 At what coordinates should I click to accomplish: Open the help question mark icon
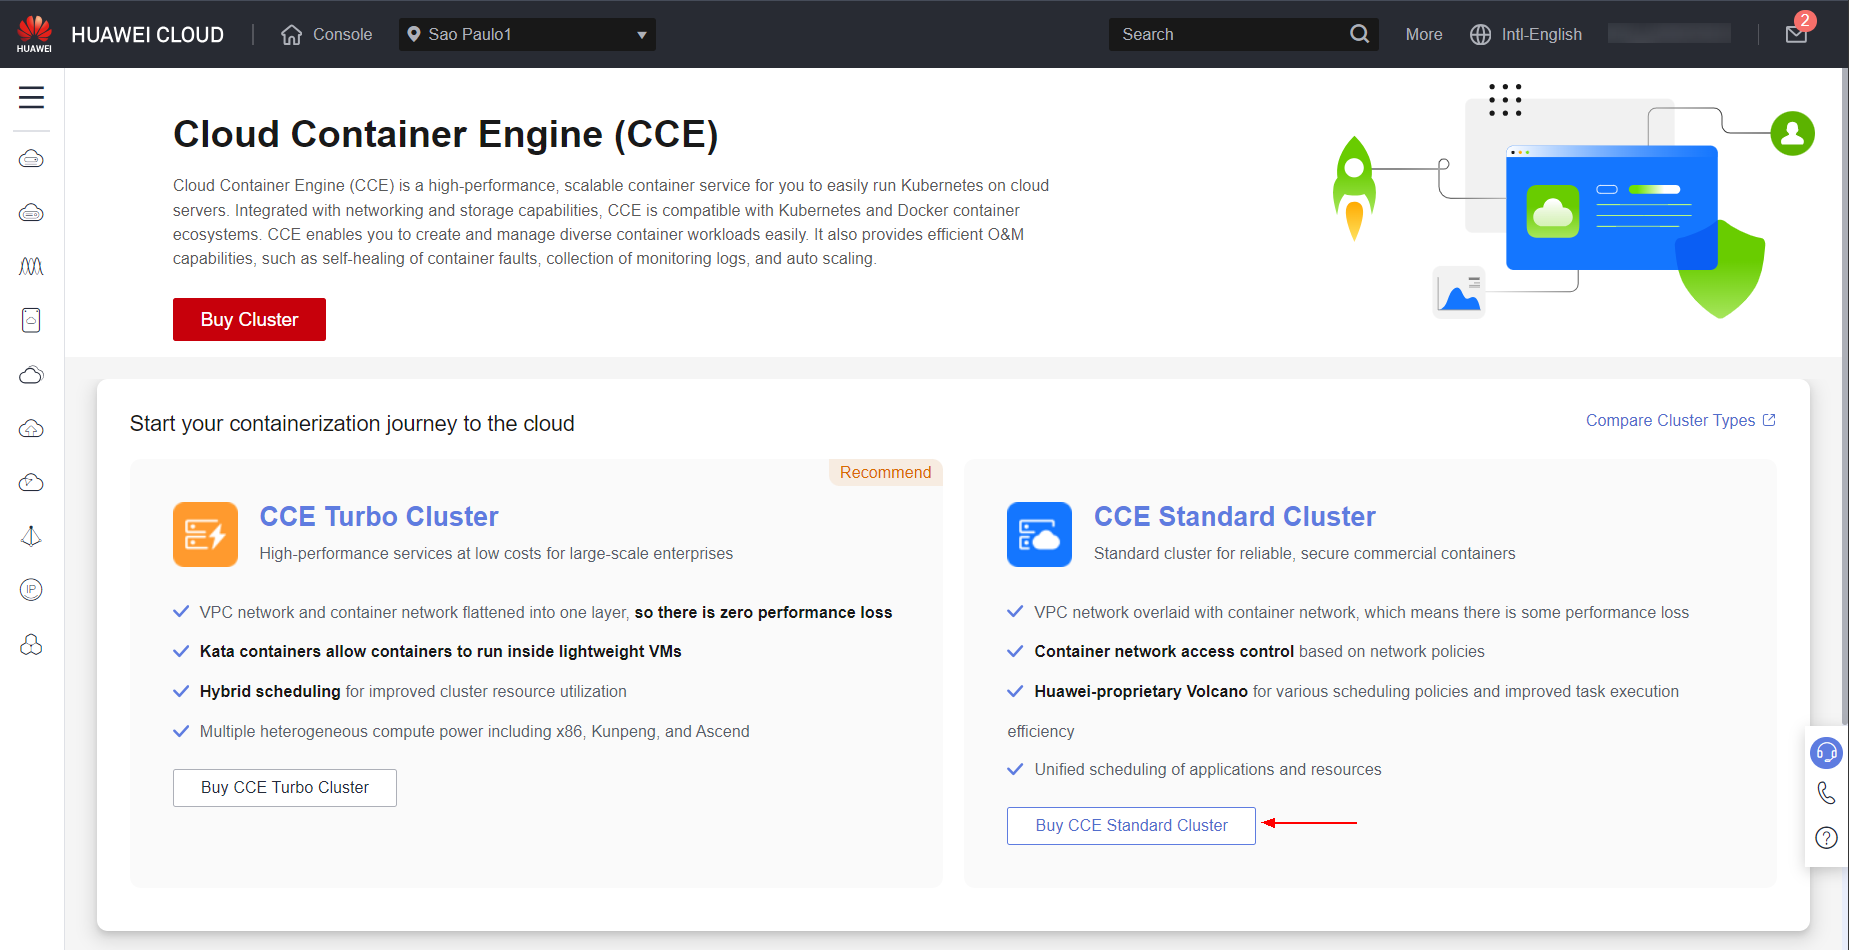[1826, 838]
